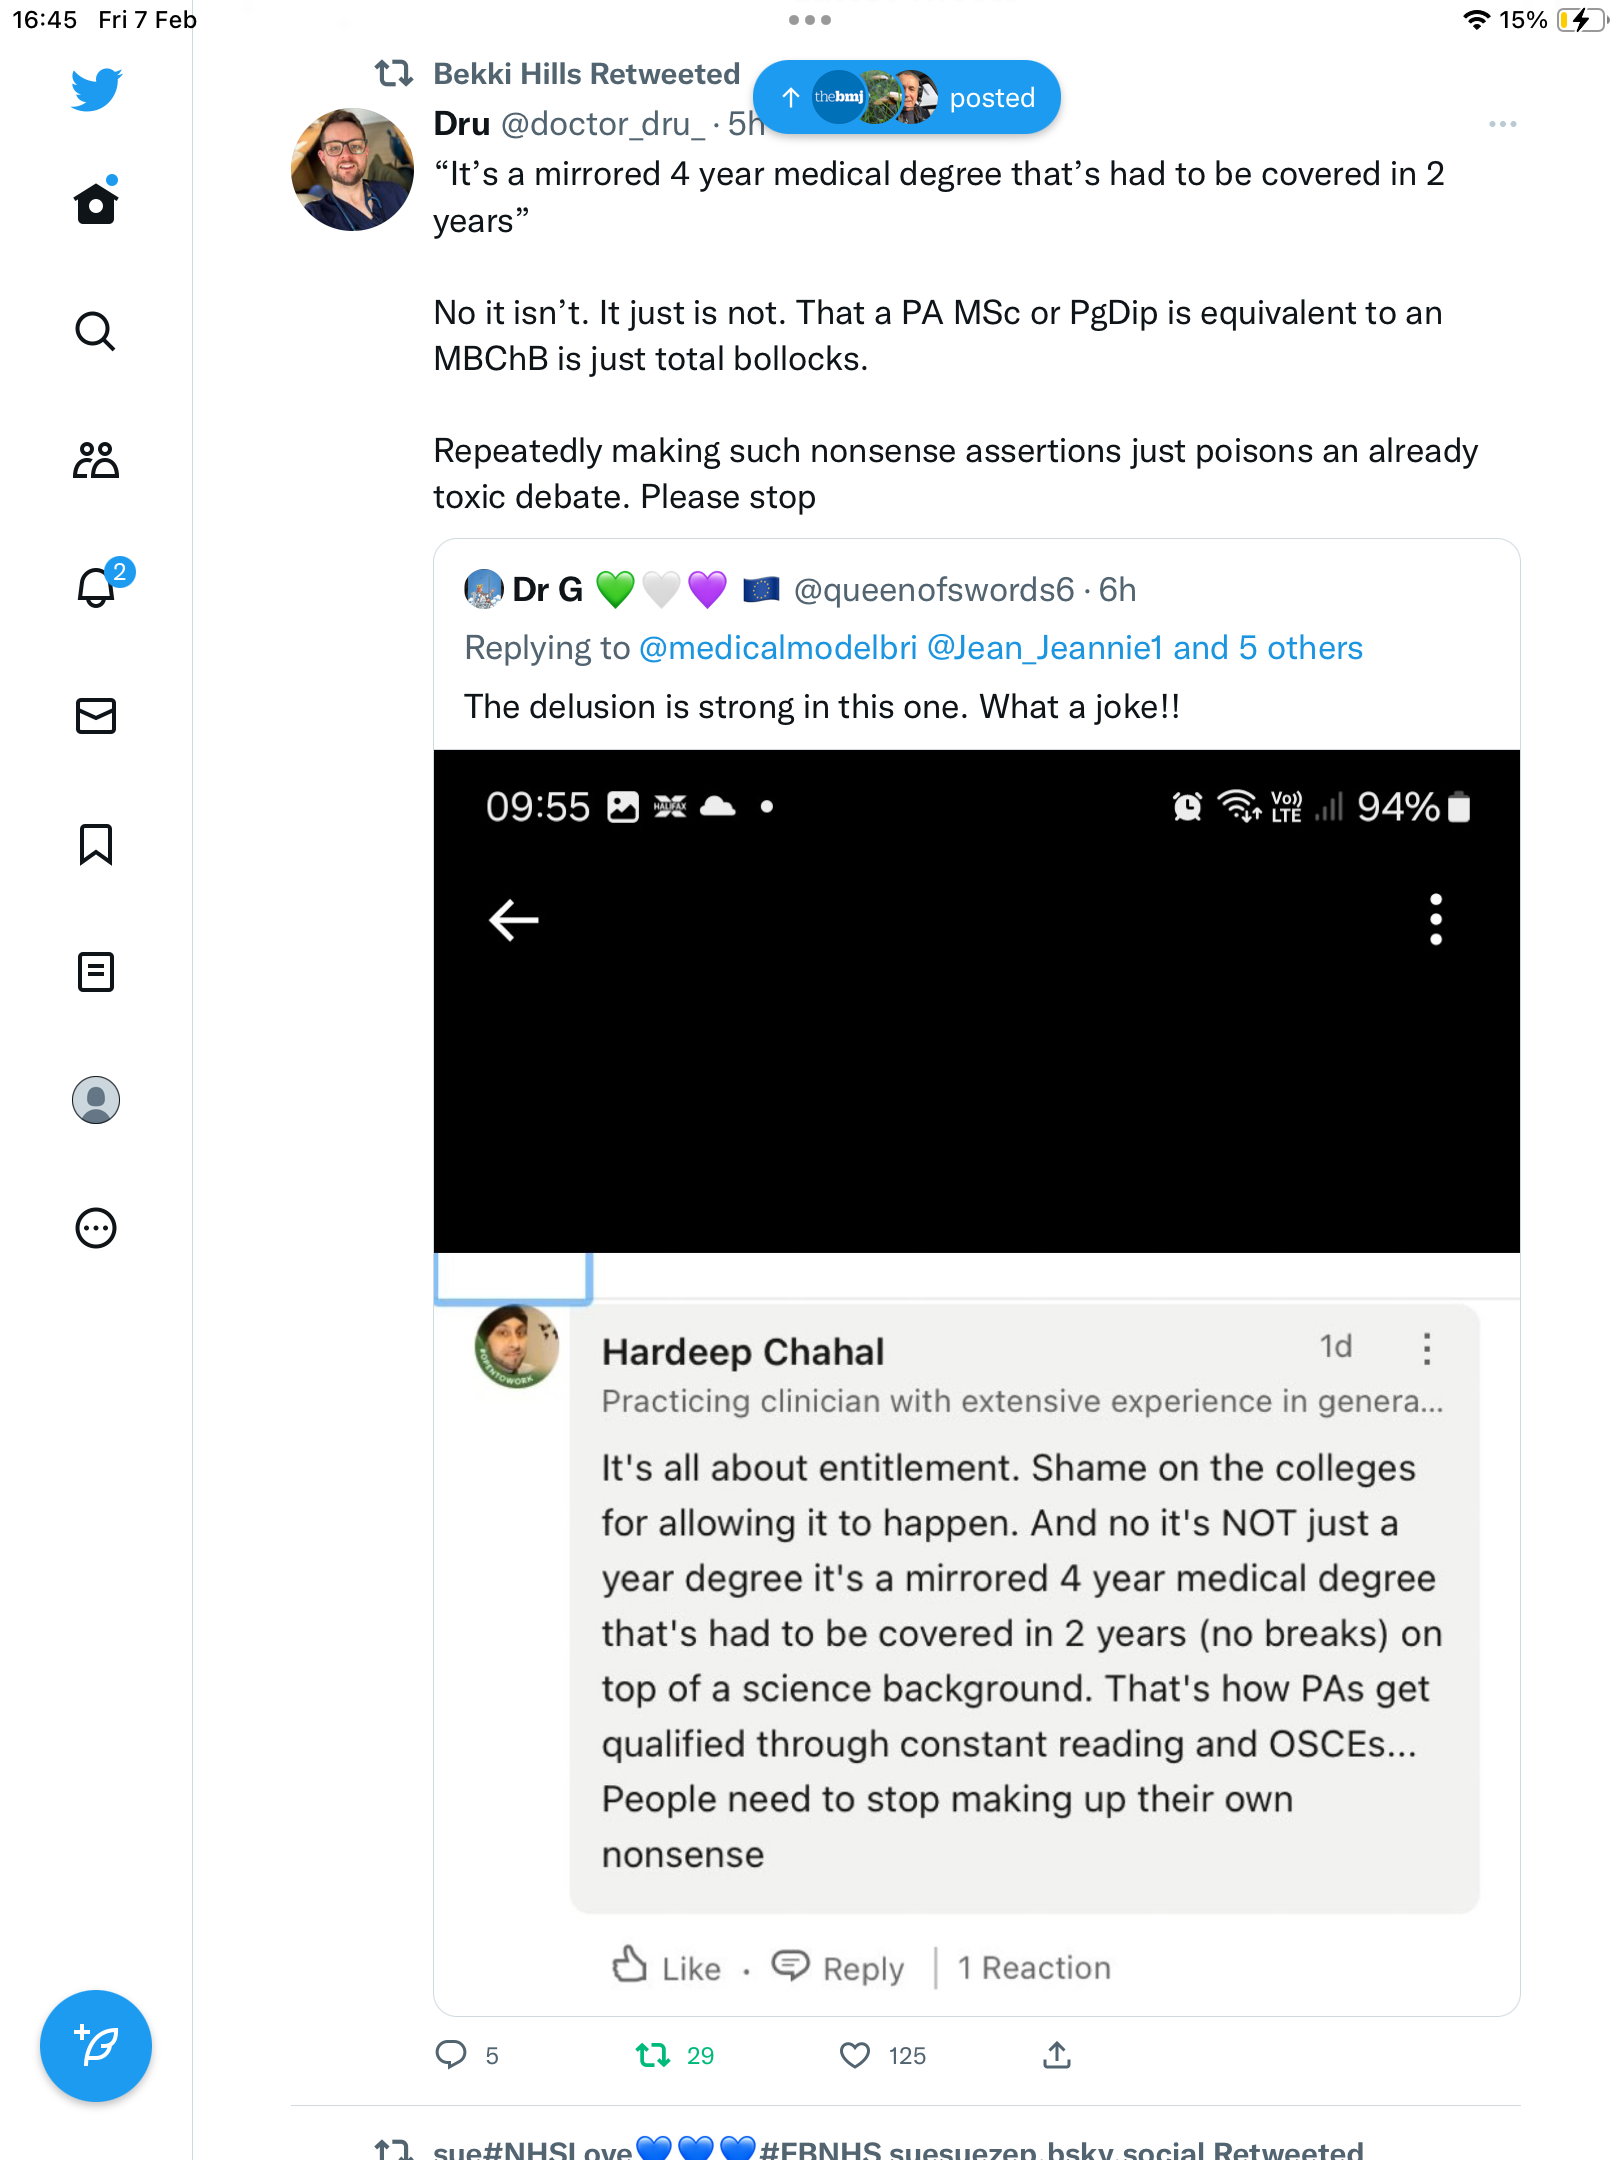The height and width of the screenshot is (2160, 1620).
Task: Jump to new posts via 'posted' pill
Action: coord(906,97)
